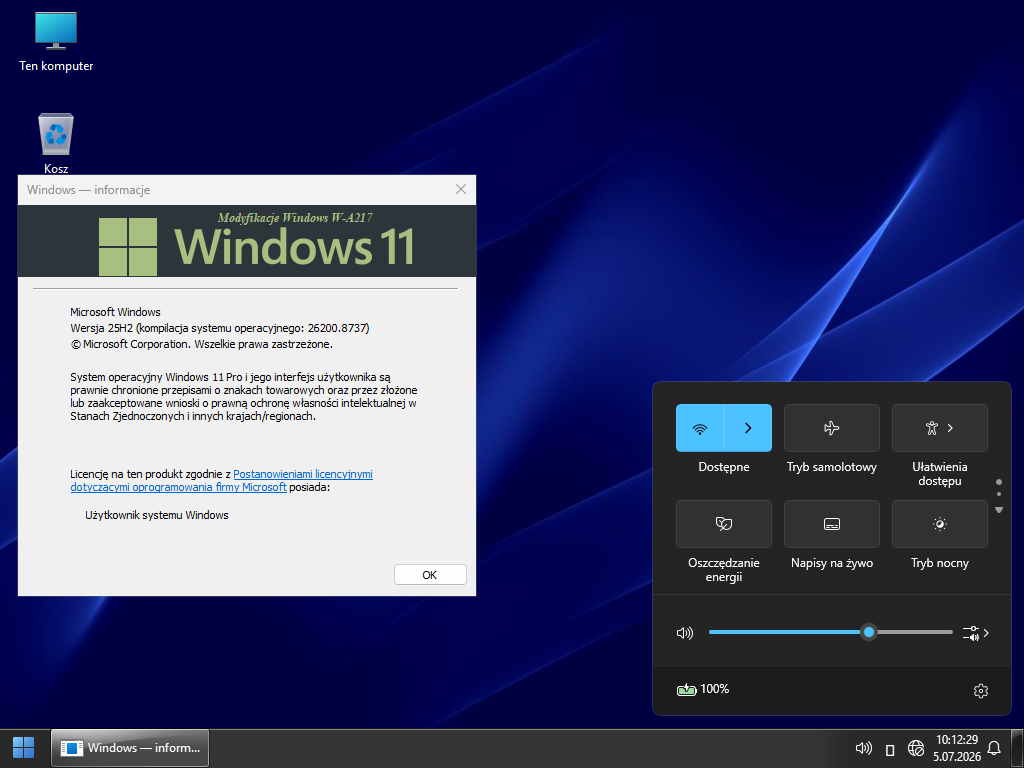Click OK in Windows informacje dialog
This screenshot has height=768, width=1024.
pyautogui.click(x=430, y=575)
